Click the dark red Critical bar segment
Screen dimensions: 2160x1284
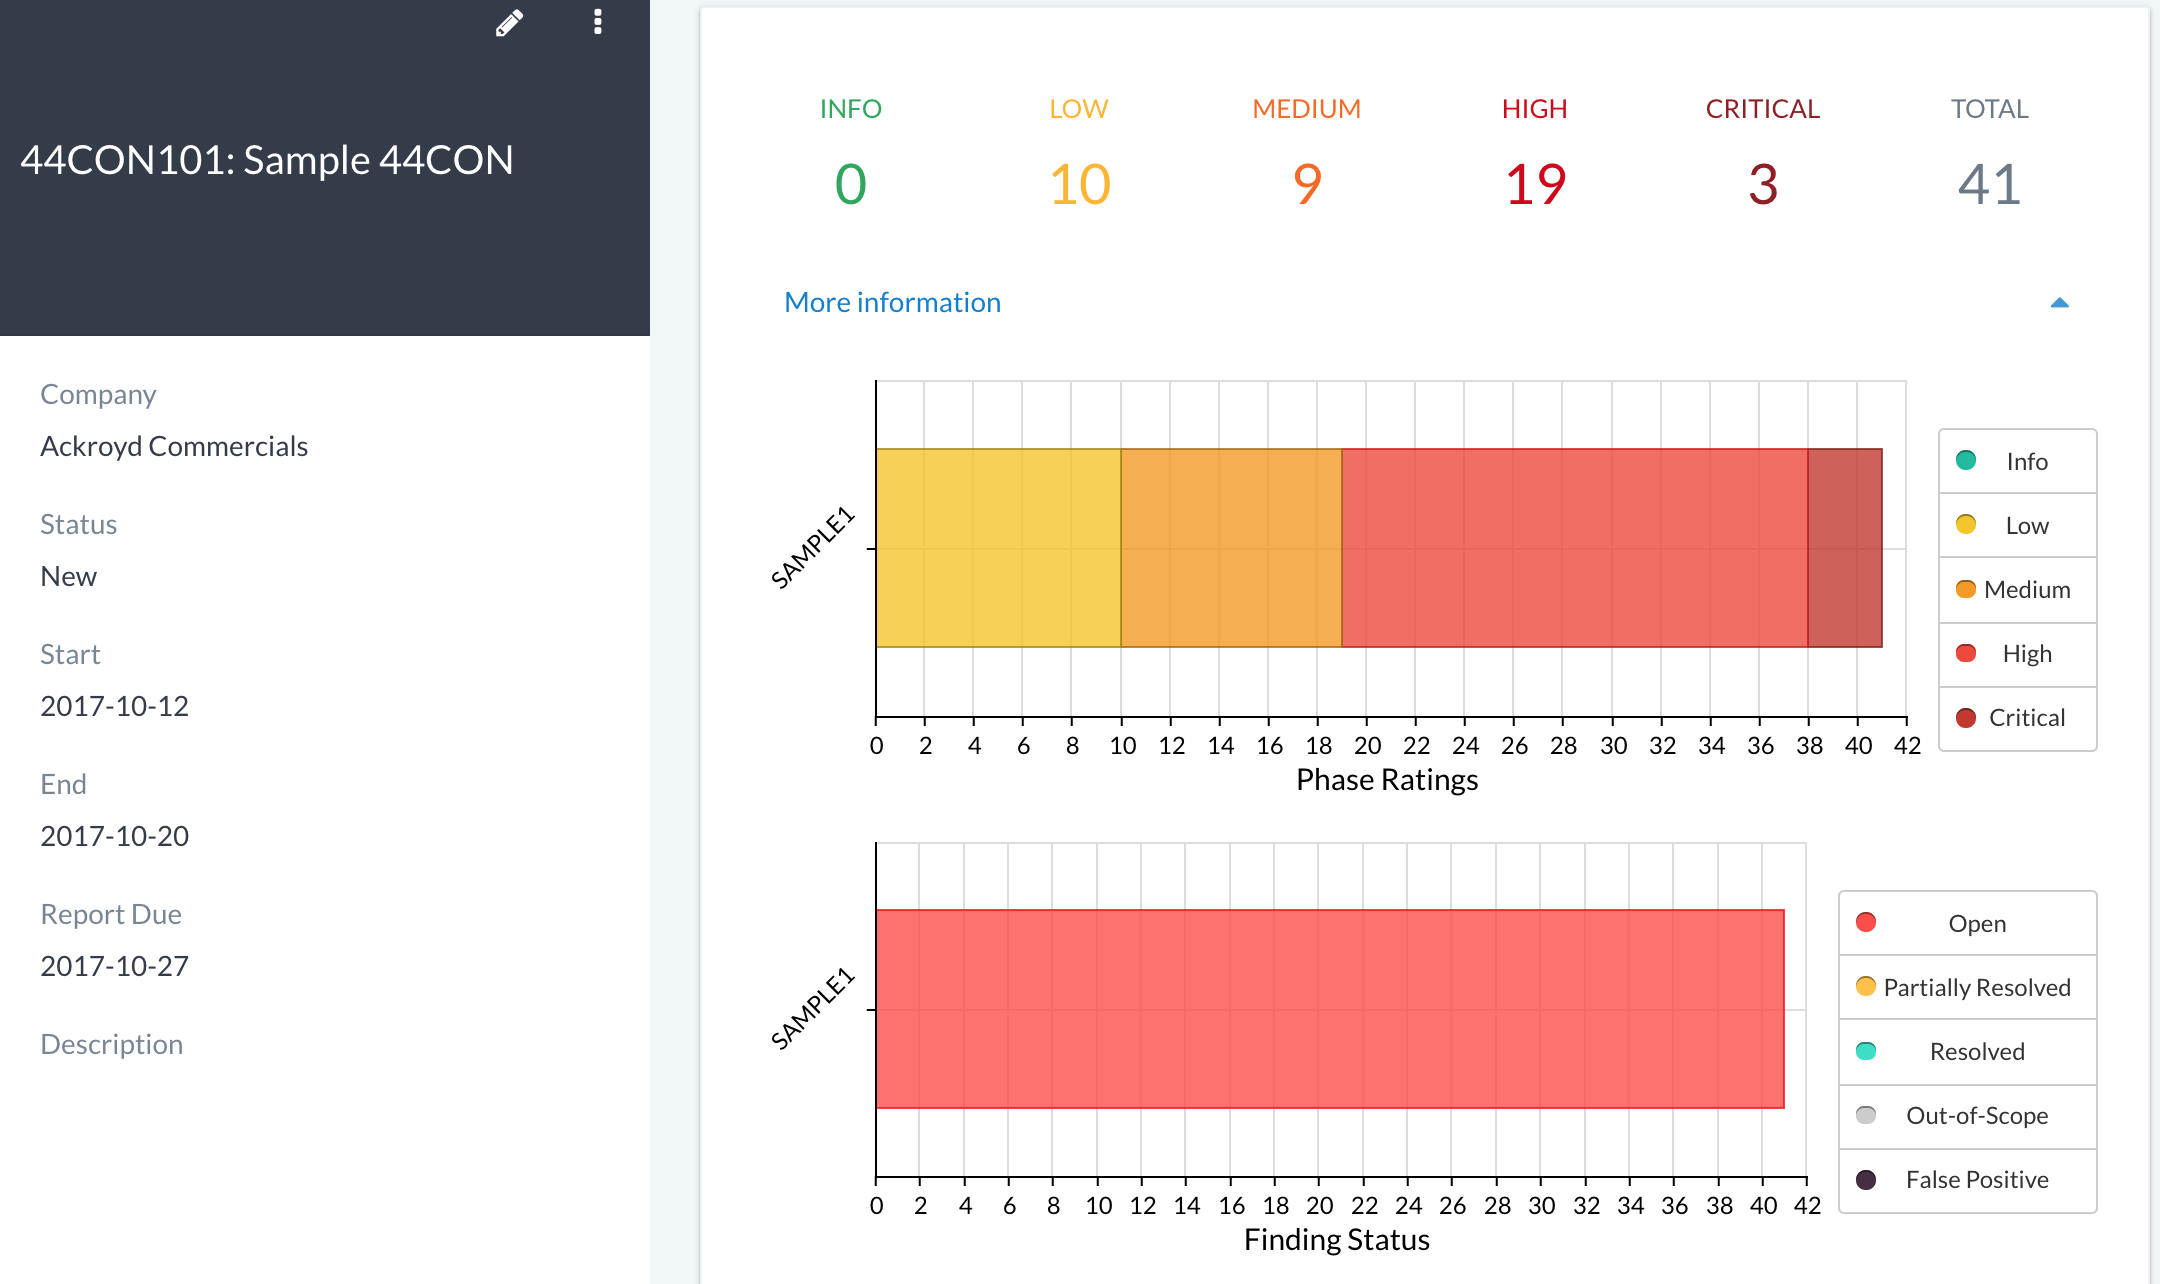pyautogui.click(x=1845, y=548)
